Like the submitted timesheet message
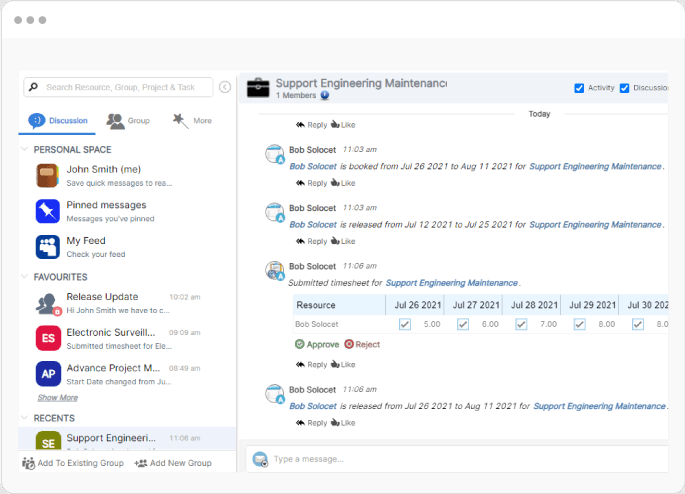685x494 pixels. pos(343,364)
